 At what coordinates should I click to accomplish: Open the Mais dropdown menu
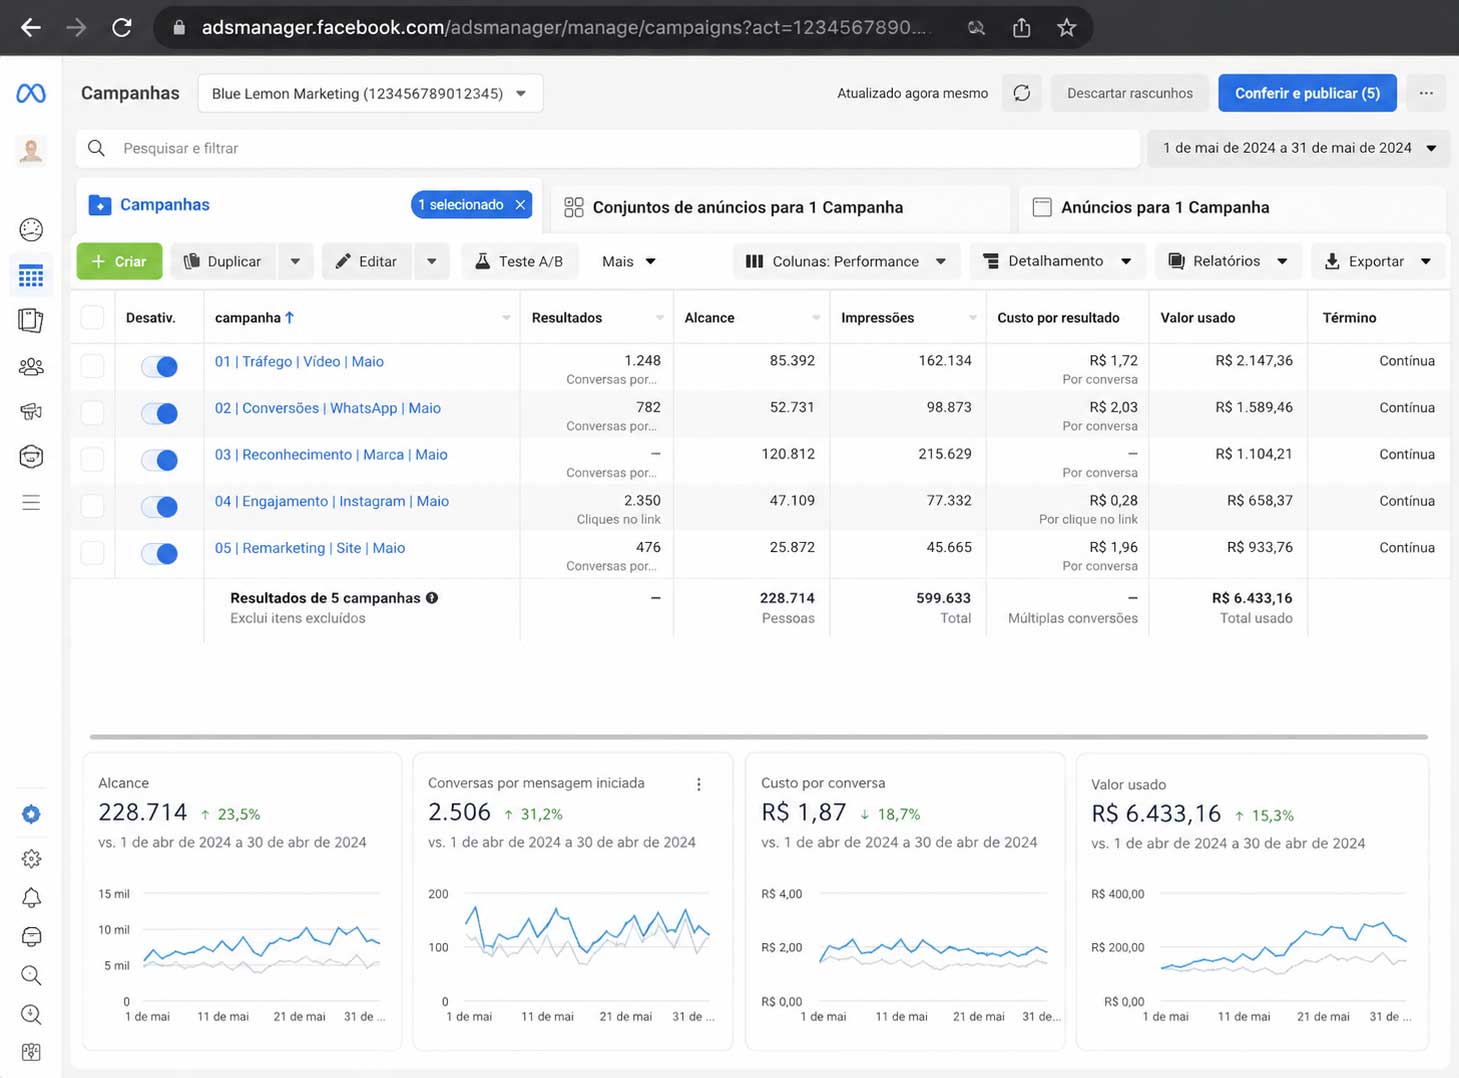click(628, 261)
